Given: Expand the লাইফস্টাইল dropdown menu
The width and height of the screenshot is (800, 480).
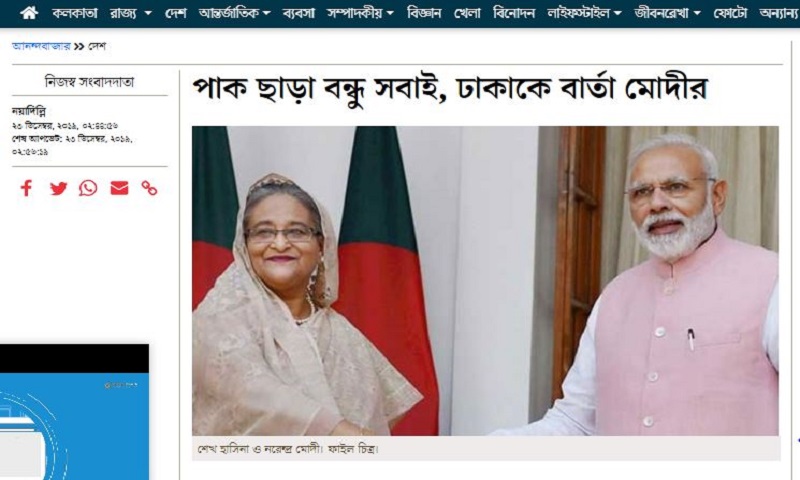Looking at the screenshot, I should [584, 13].
